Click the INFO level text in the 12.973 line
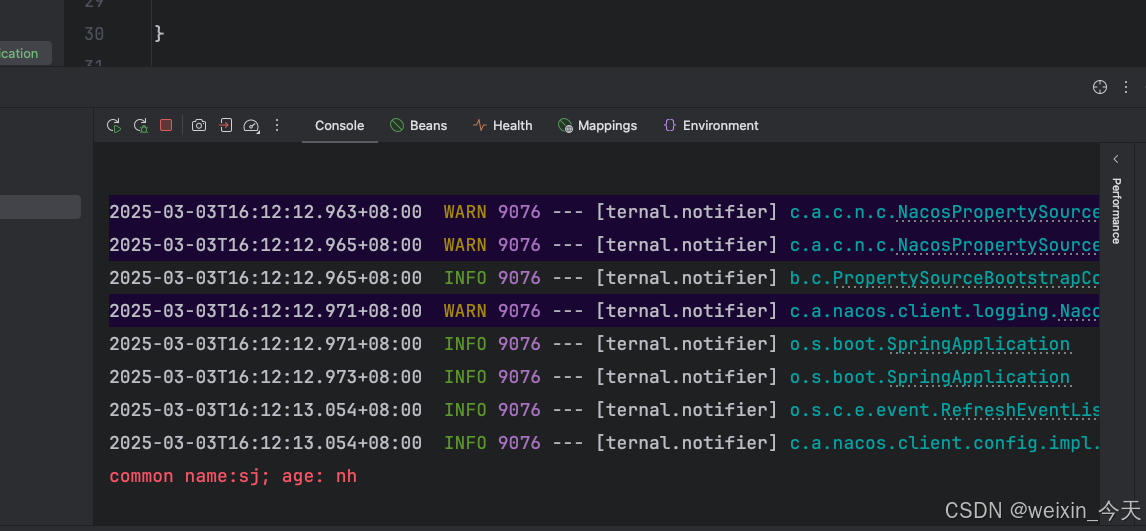The height and width of the screenshot is (531, 1146). pos(465,377)
